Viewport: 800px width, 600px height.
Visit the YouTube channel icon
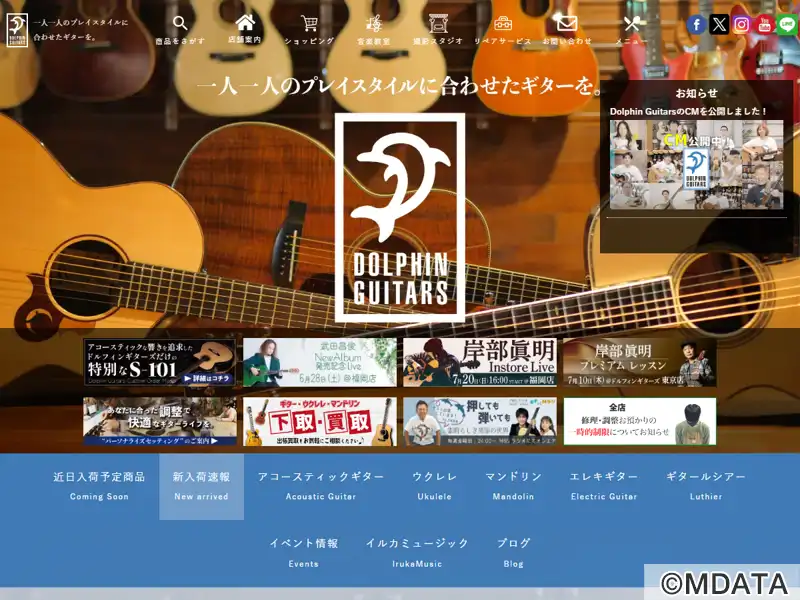764,24
